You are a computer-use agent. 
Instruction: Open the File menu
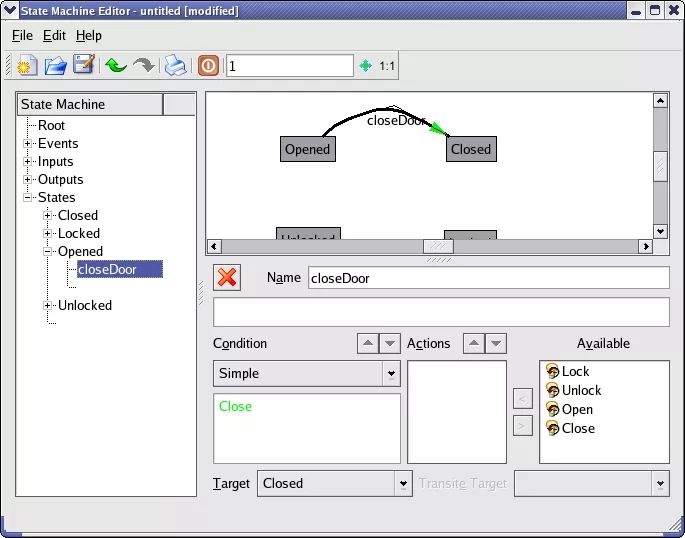(22, 35)
